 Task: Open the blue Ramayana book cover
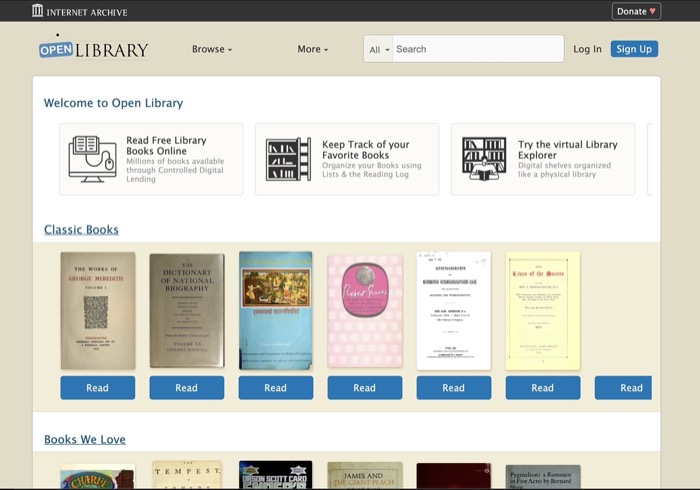click(275, 311)
